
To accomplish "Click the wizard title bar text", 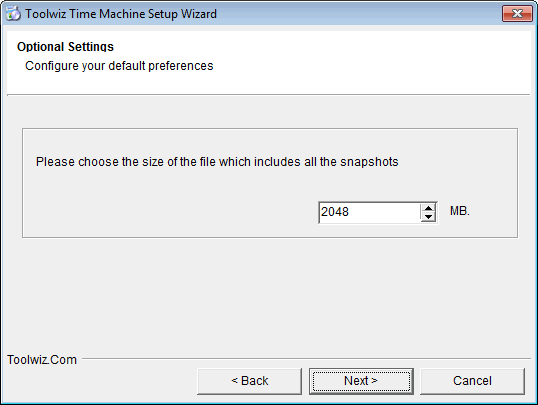I will click(121, 14).
